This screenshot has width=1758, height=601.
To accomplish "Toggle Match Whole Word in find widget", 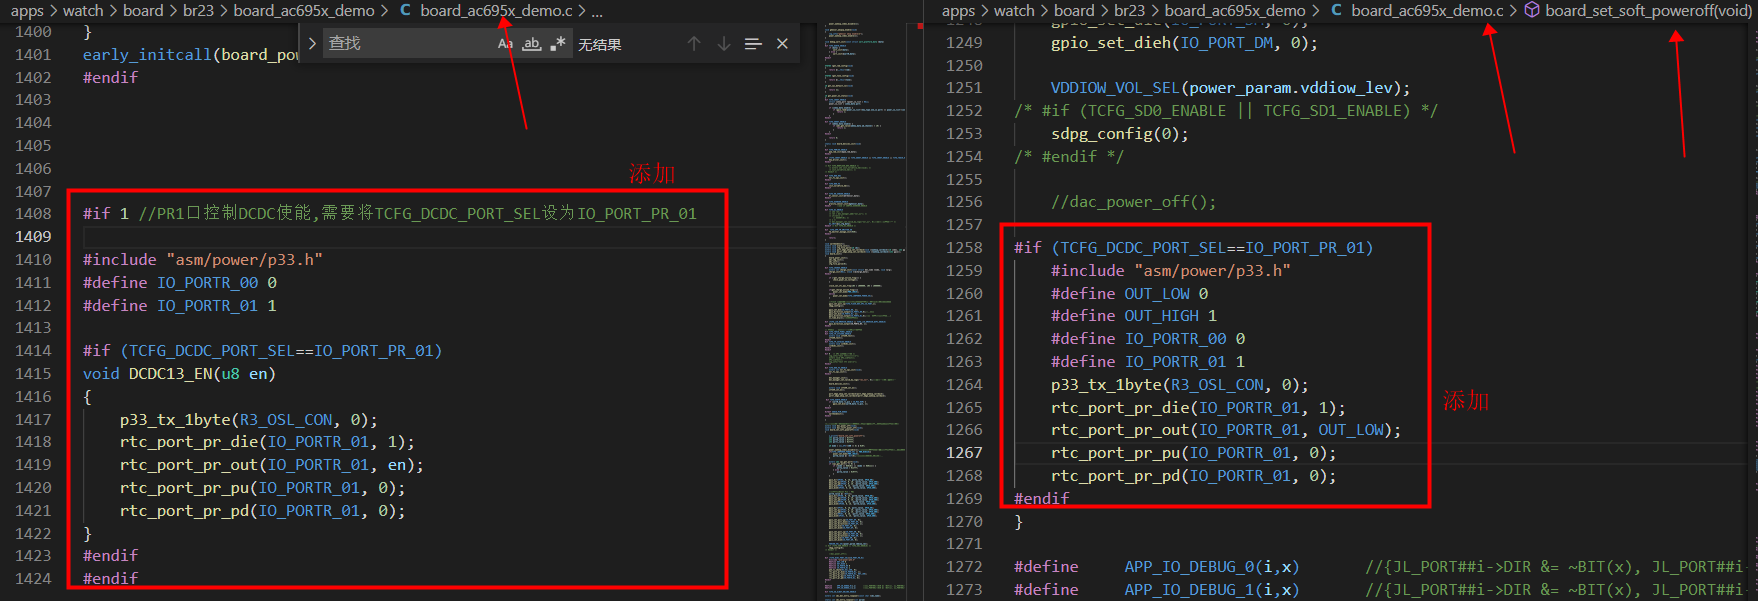I will point(532,44).
